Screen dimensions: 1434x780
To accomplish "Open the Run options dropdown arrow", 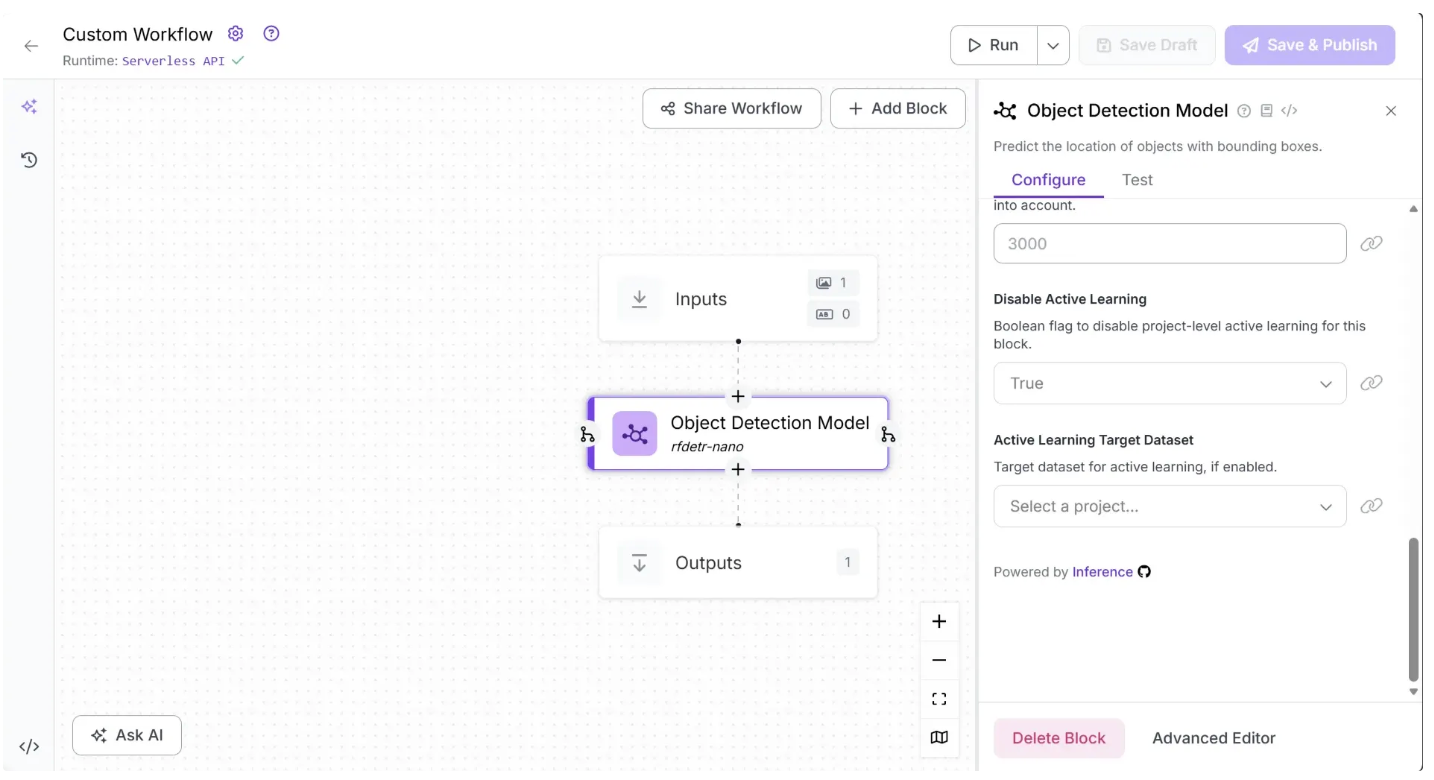I will click(1053, 46).
